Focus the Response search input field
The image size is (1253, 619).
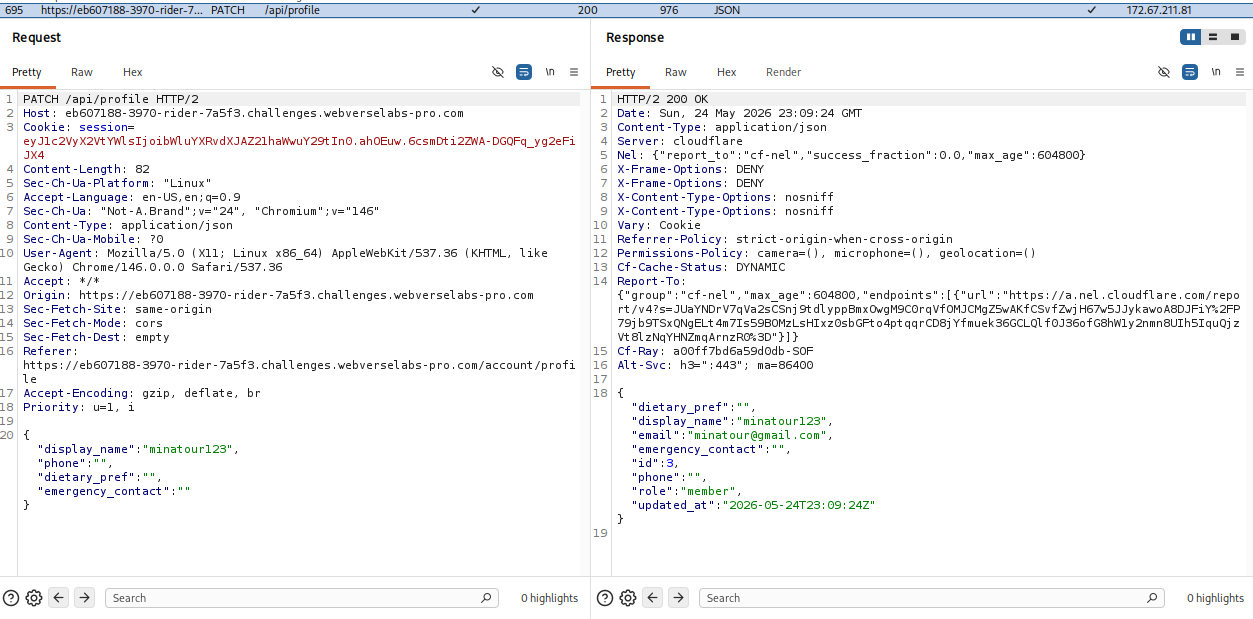[931, 598]
